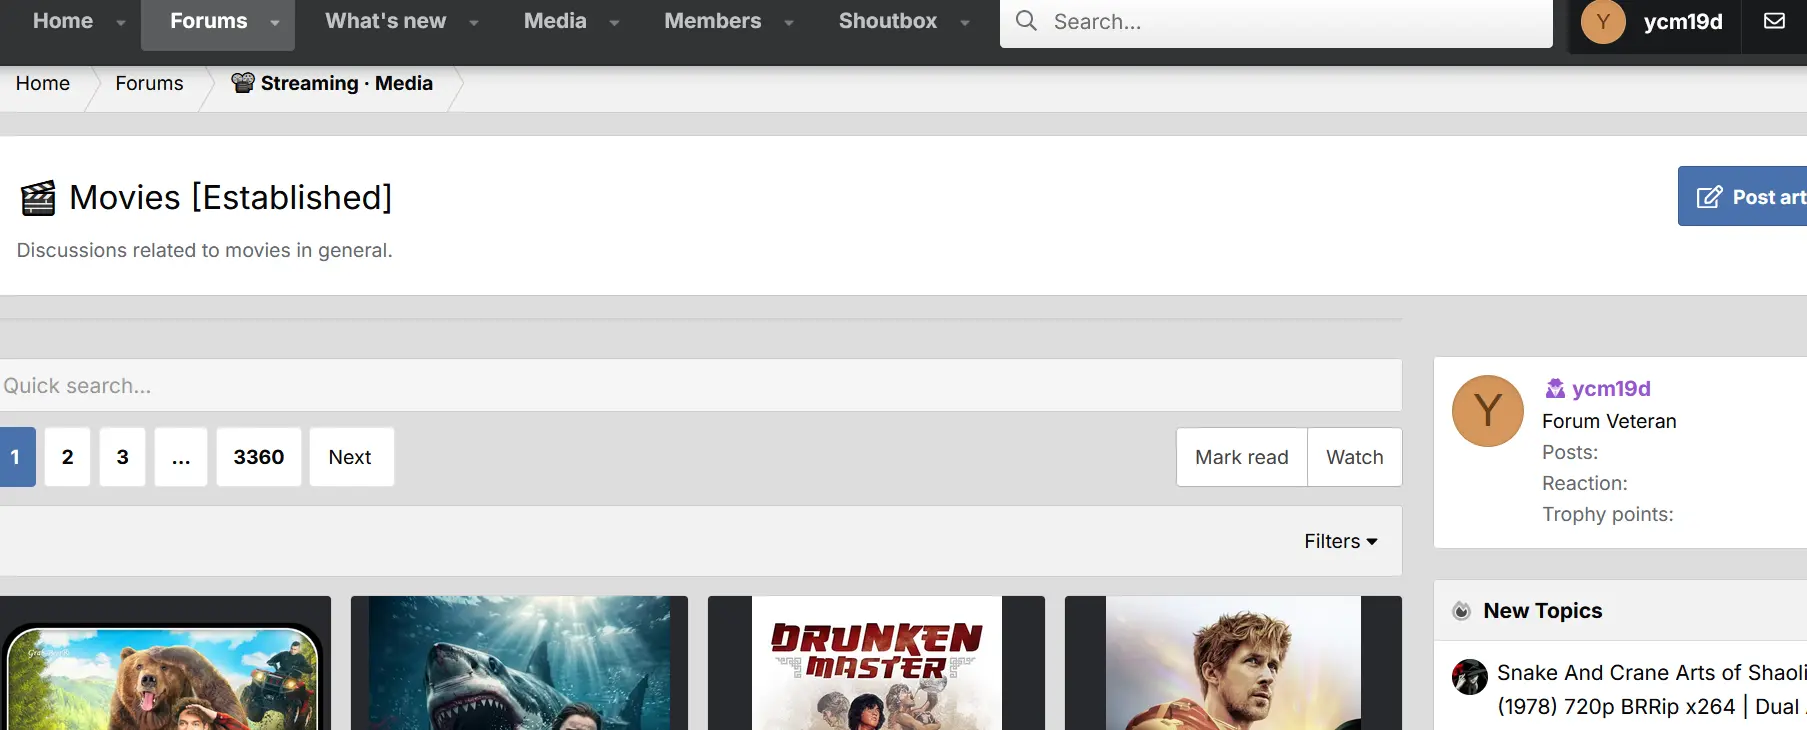Image resolution: width=1807 pixels, height=730 pixels.
Task: Click the Movies clapperboard icon
Action: [x=38, y=198]
